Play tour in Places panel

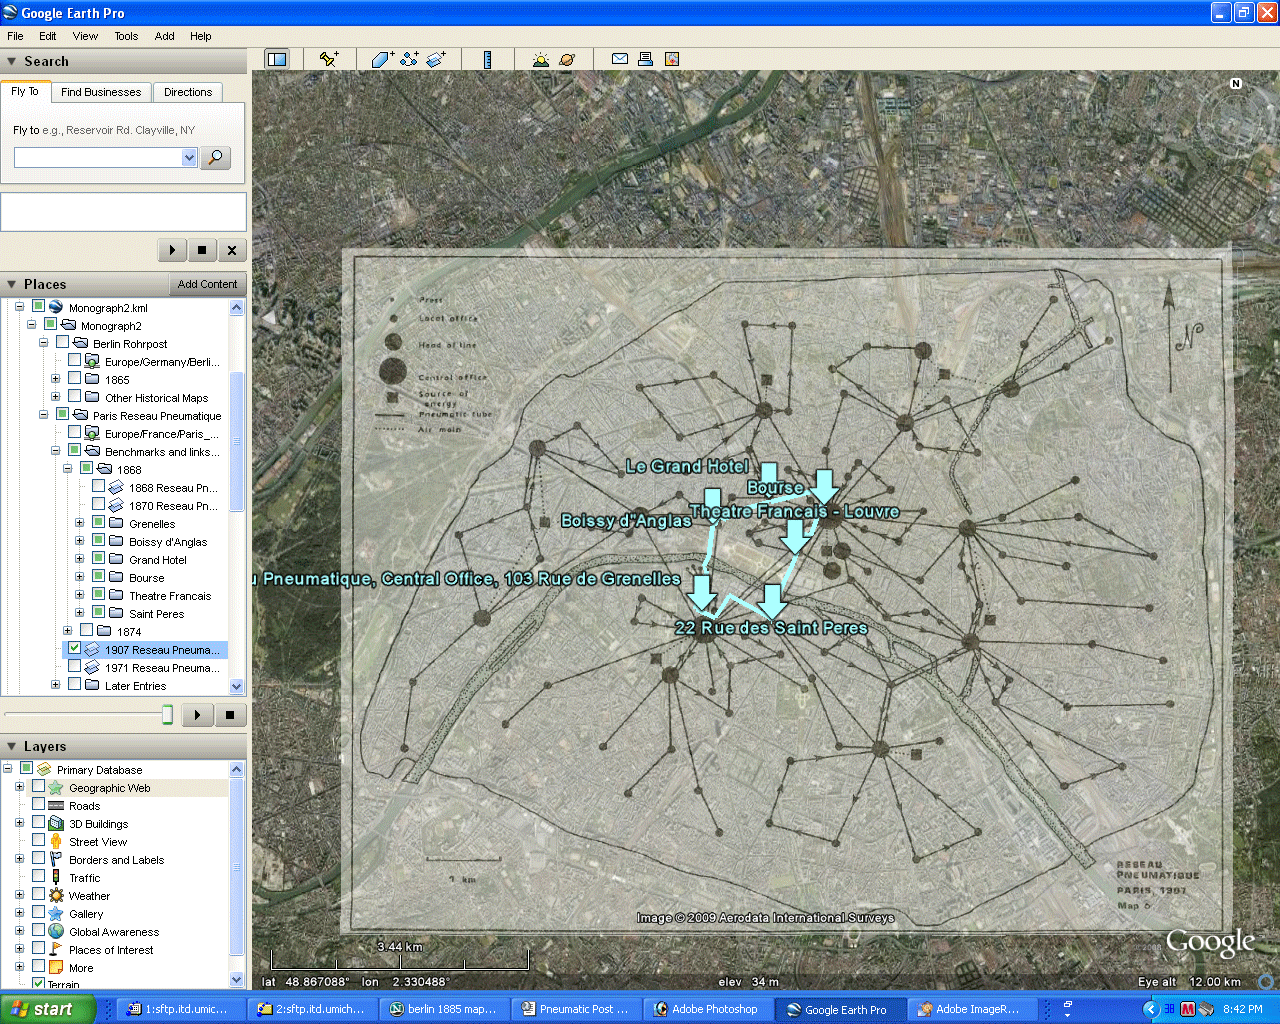198,714
